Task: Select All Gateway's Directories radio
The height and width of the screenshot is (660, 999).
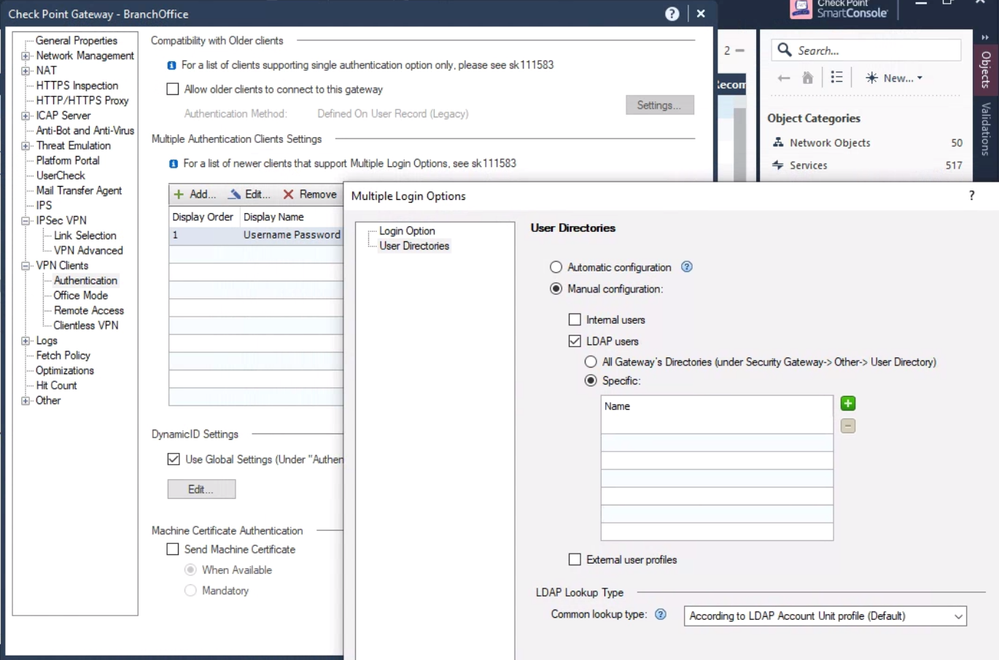Action: click(591, 362)
